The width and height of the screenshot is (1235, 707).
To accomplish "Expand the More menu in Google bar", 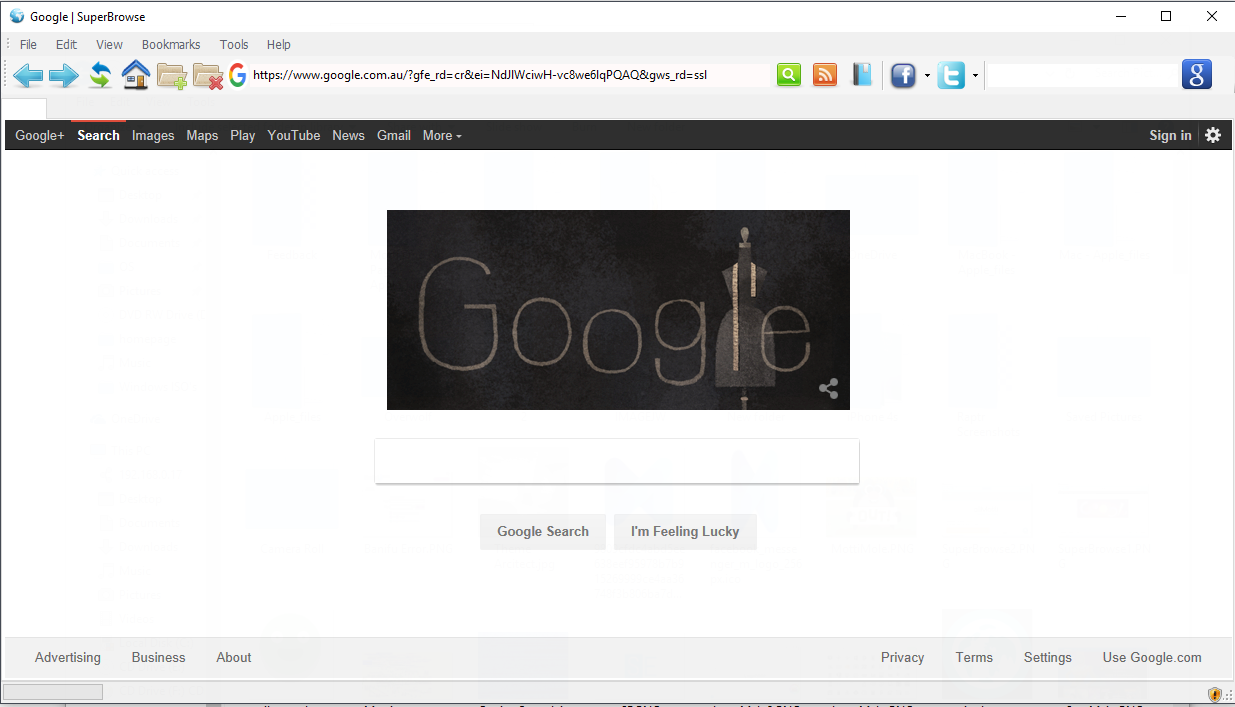I will point(442,135).
